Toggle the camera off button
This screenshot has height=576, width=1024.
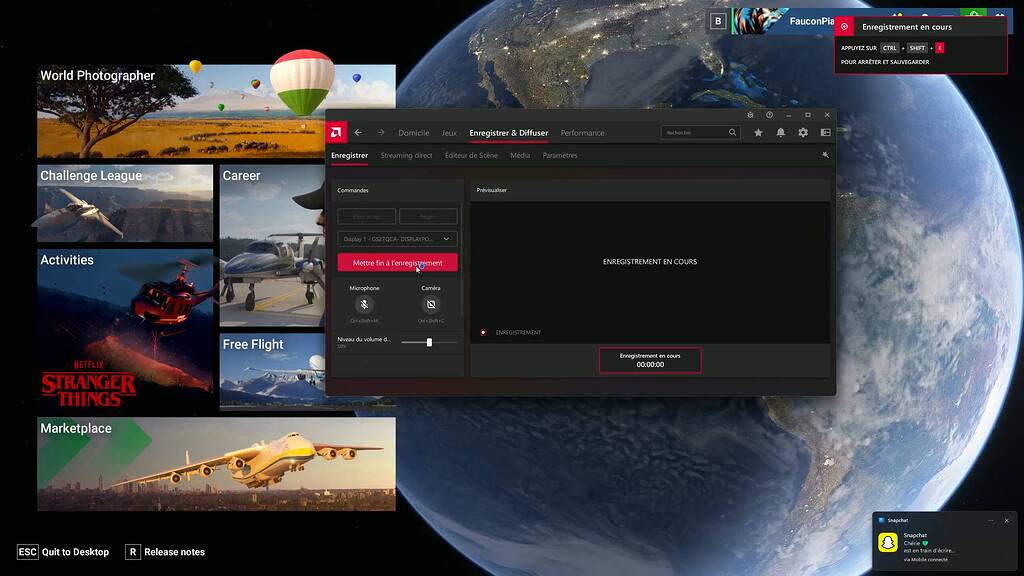click(x=431, y=304)
